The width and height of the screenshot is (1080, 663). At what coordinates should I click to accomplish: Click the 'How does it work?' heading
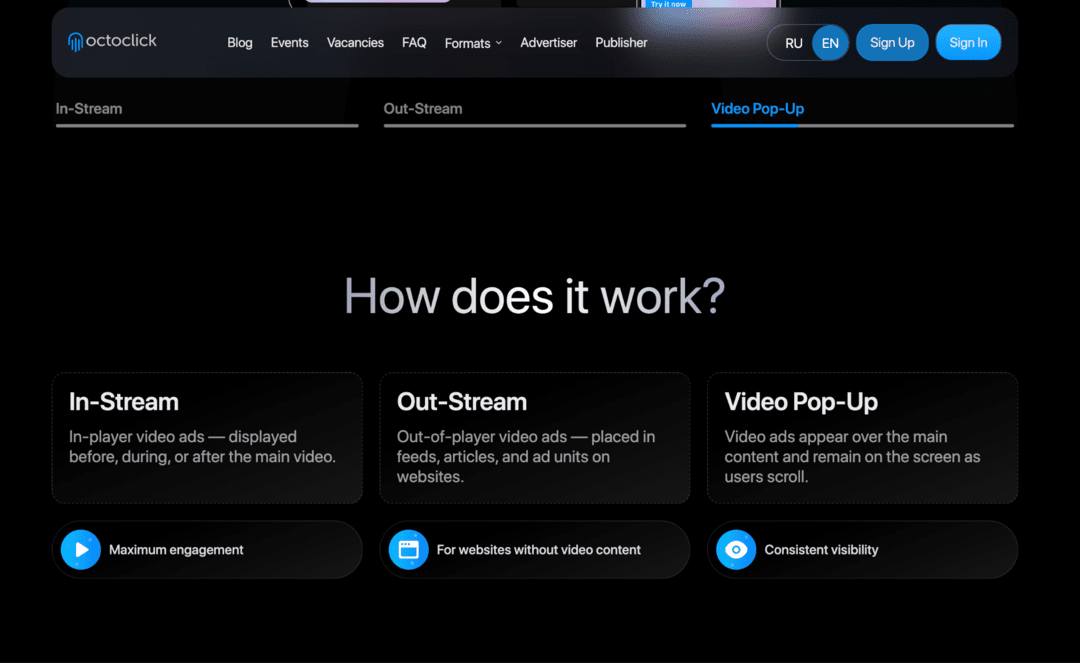pos(534,297)
